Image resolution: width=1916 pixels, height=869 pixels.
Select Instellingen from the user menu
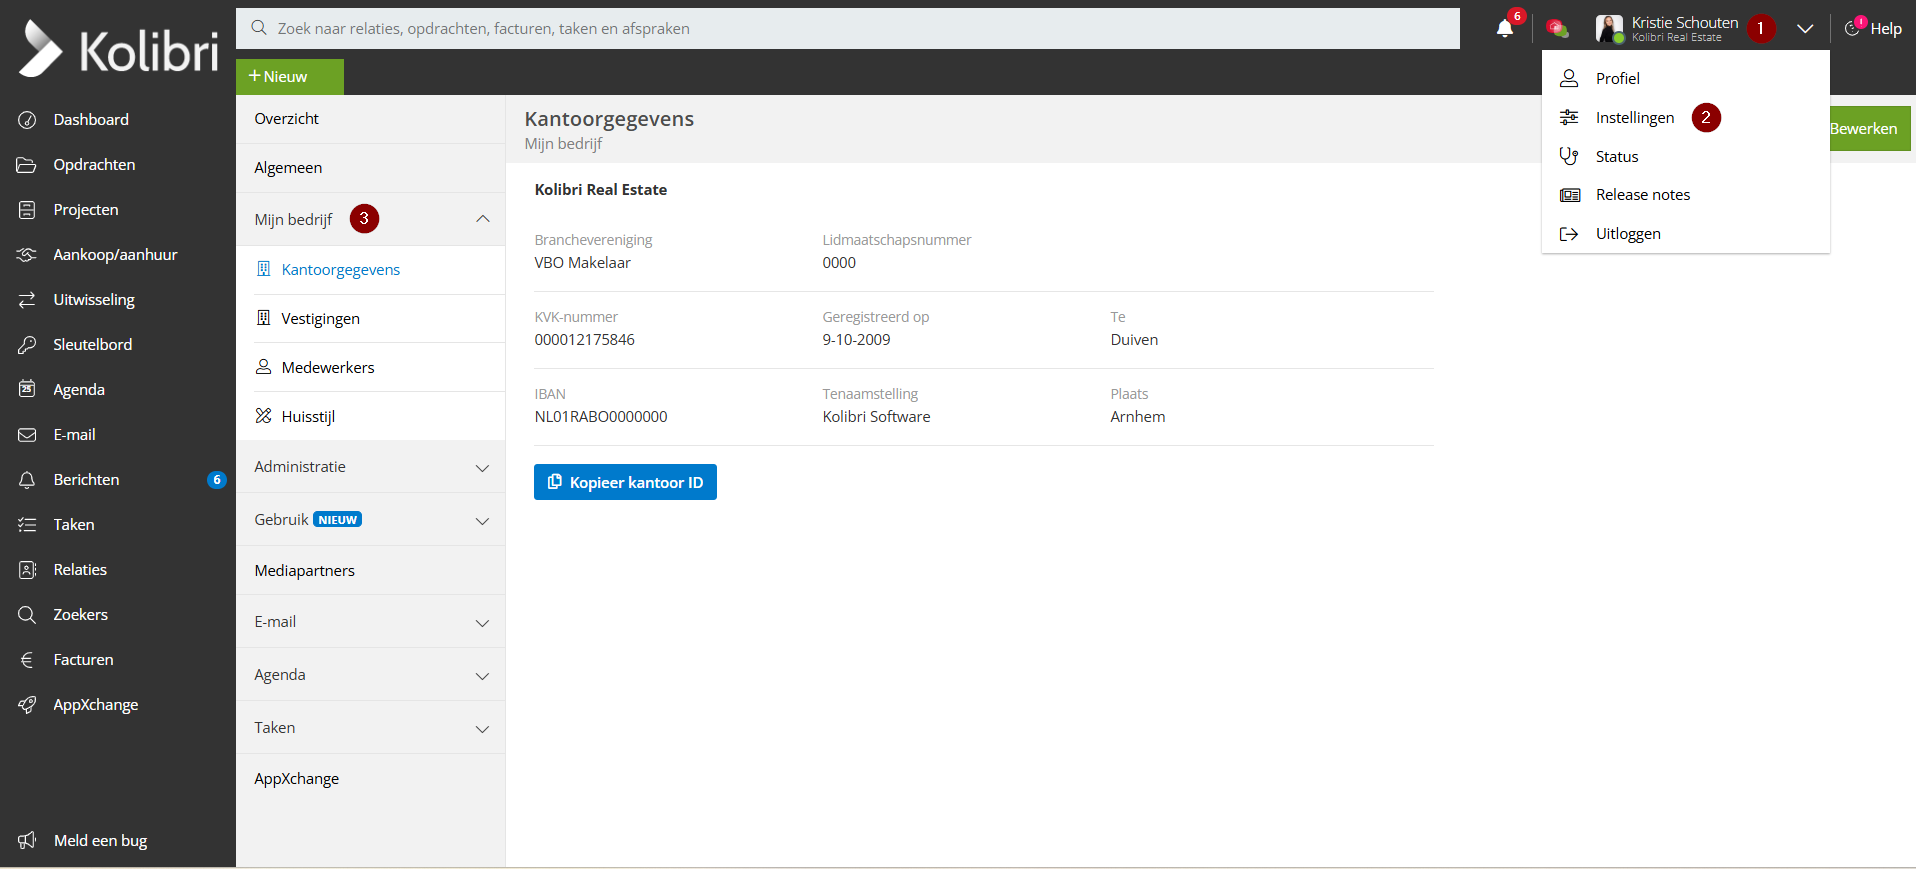1634,118
